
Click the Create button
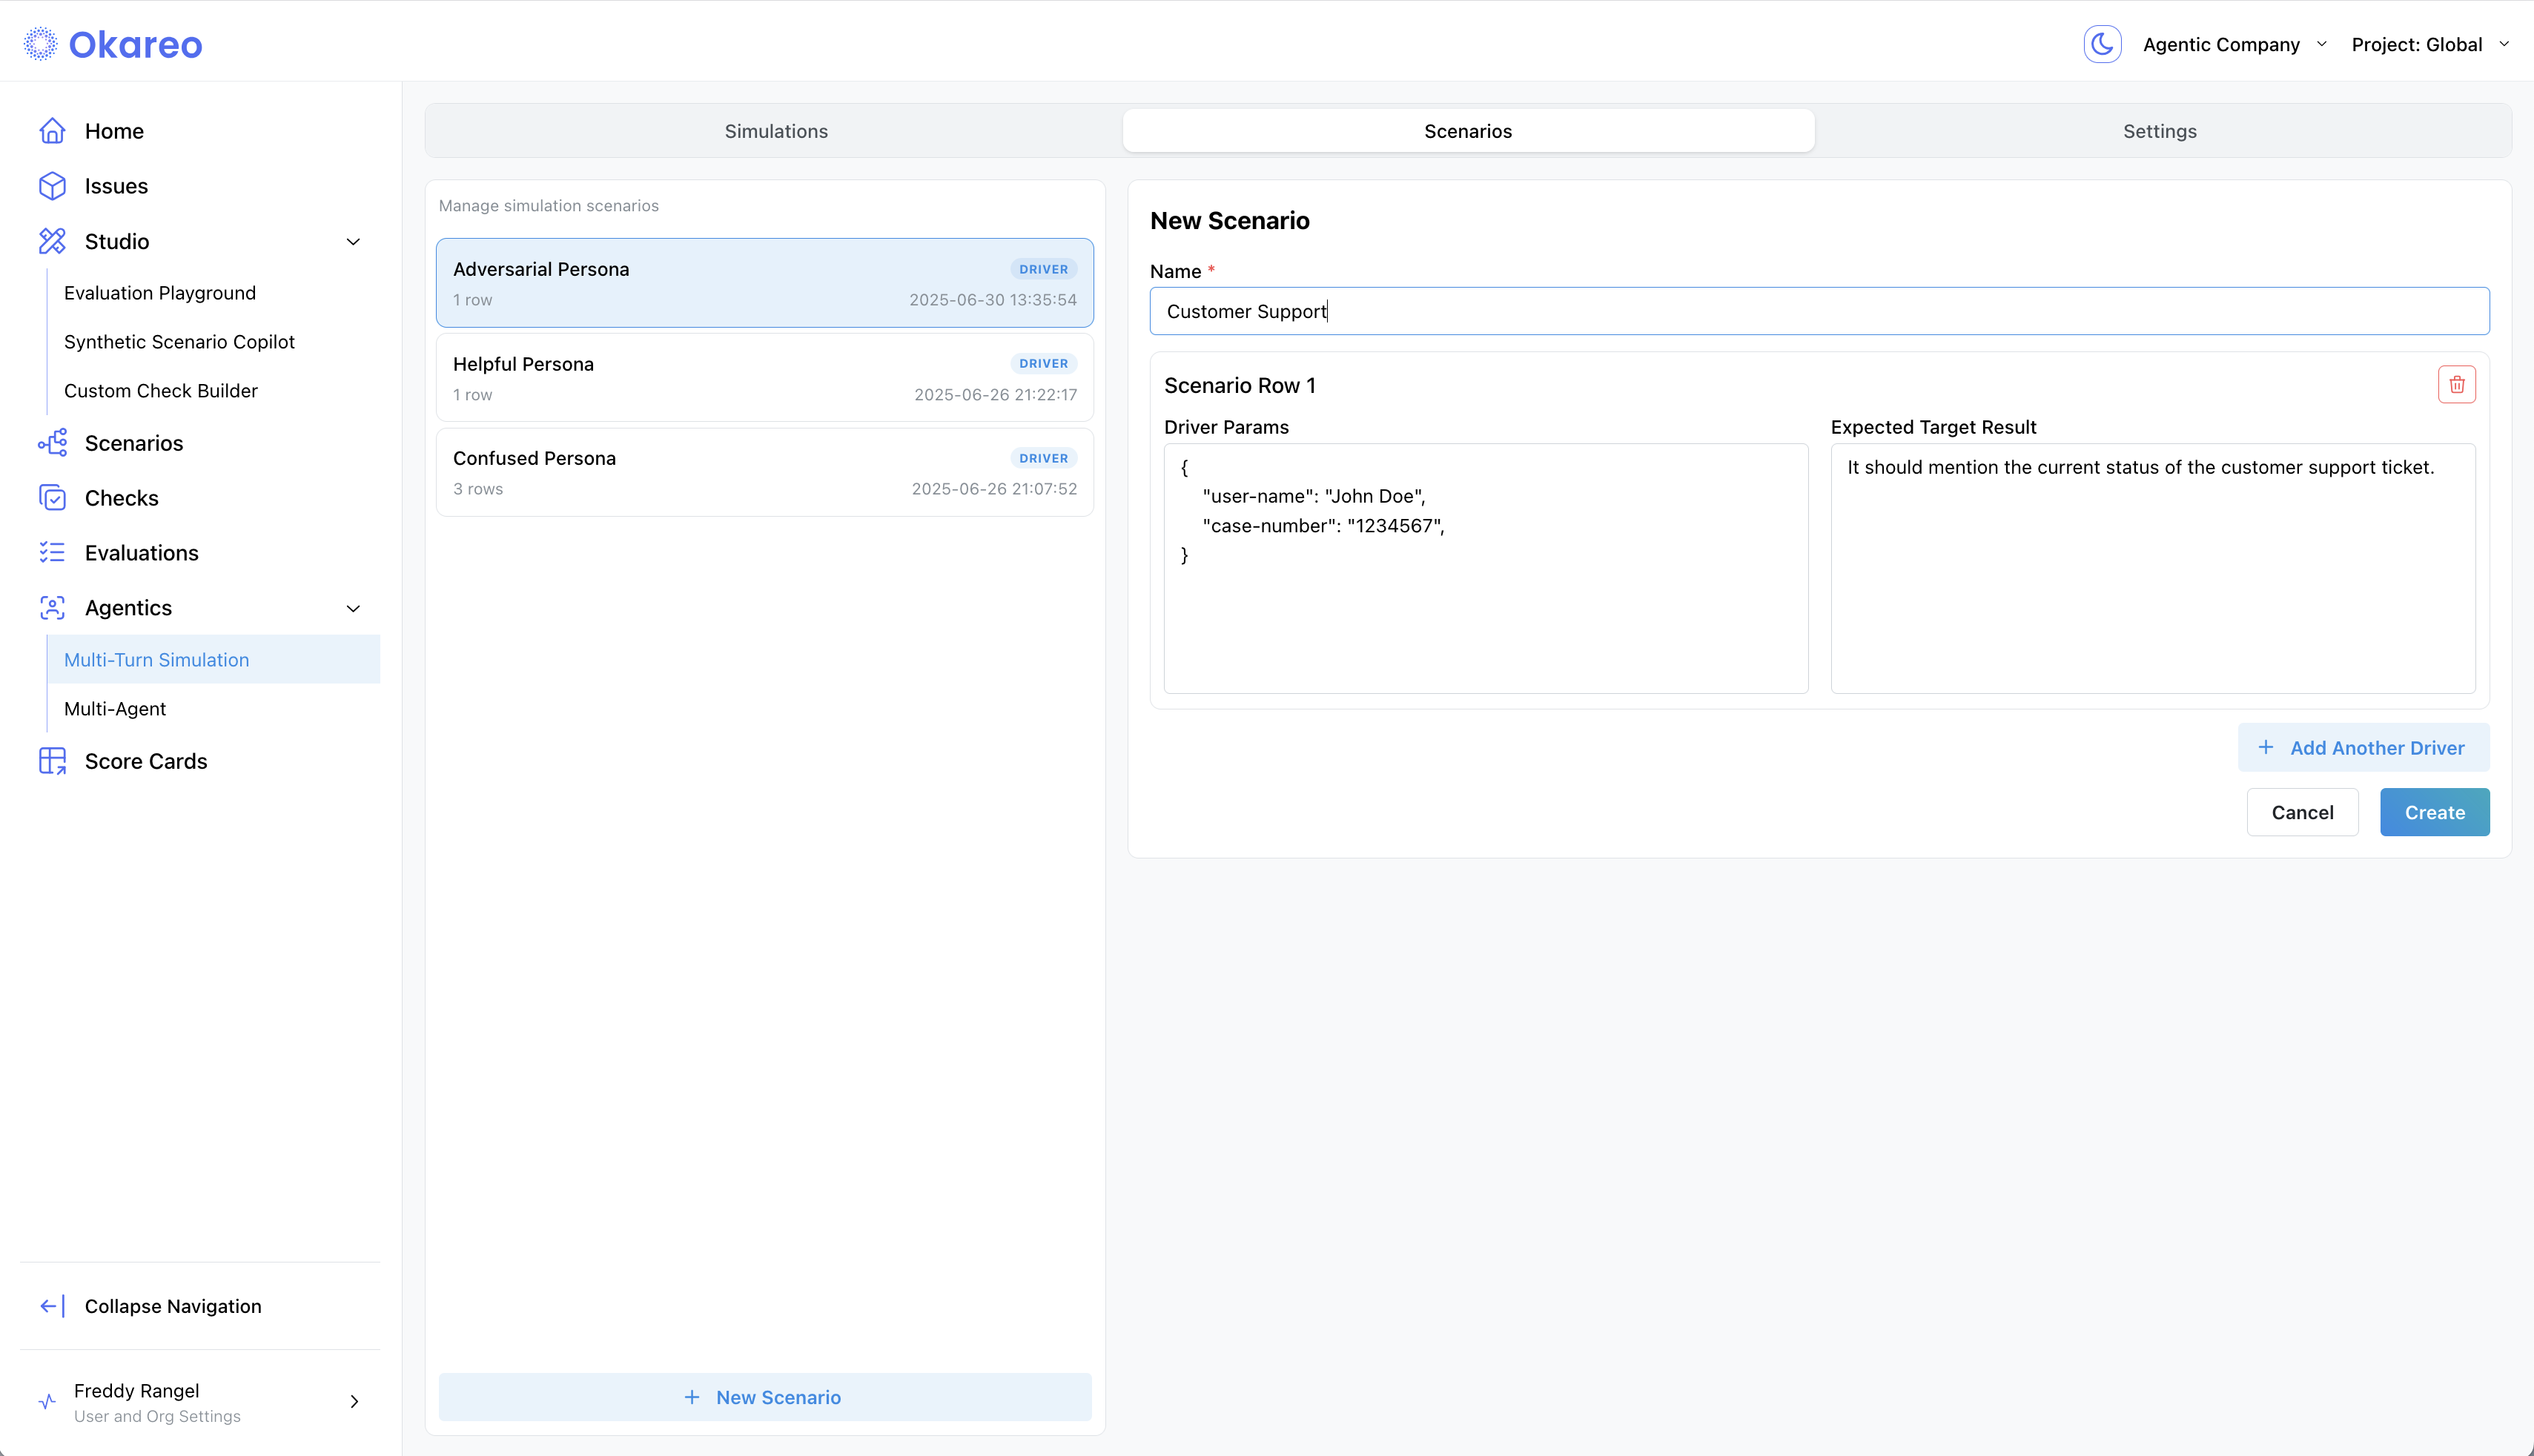pos(2434,812)
